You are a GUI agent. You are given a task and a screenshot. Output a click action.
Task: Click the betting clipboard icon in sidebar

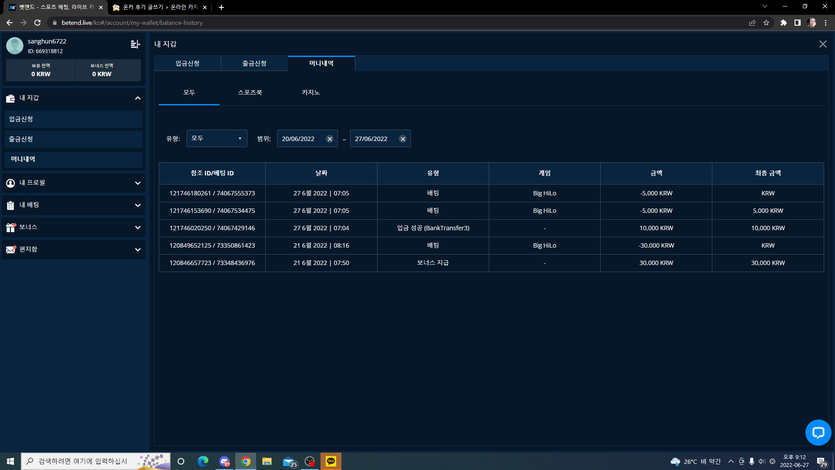click(x=10, y=205)
